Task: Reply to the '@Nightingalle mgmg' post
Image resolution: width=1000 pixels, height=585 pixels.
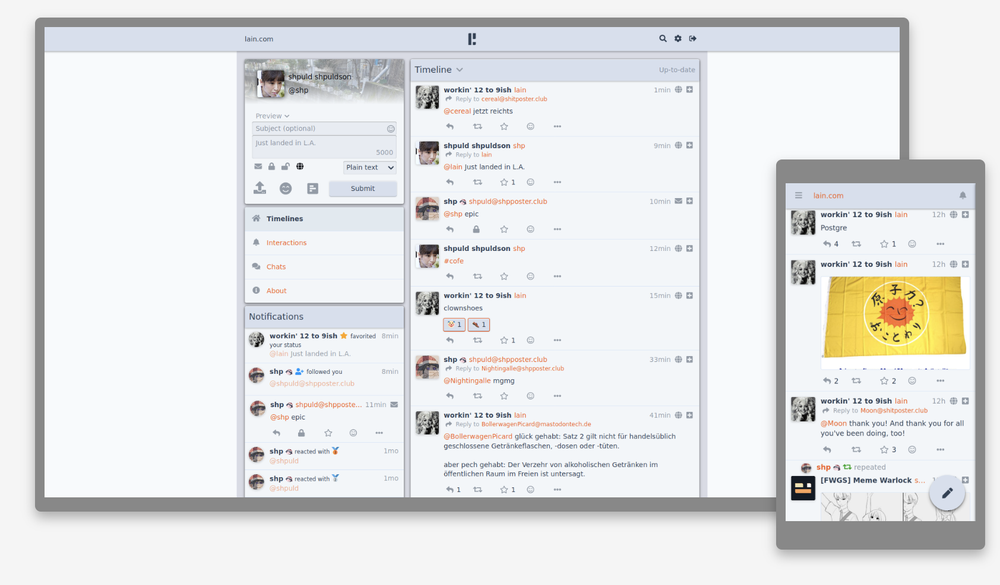Action: point(450,396)
